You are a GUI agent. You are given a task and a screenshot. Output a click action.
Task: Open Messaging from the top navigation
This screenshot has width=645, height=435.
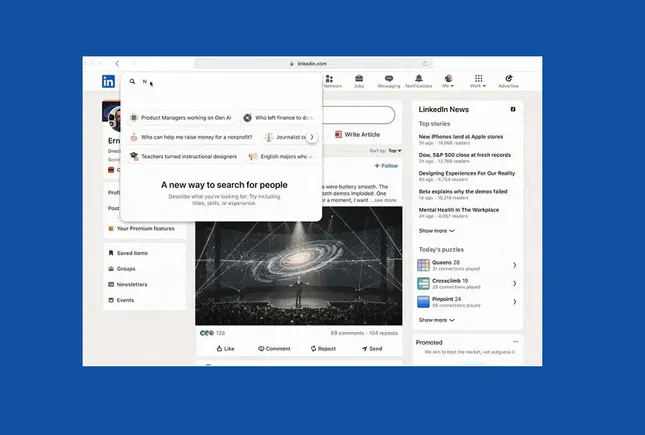[x=387, y=80]
